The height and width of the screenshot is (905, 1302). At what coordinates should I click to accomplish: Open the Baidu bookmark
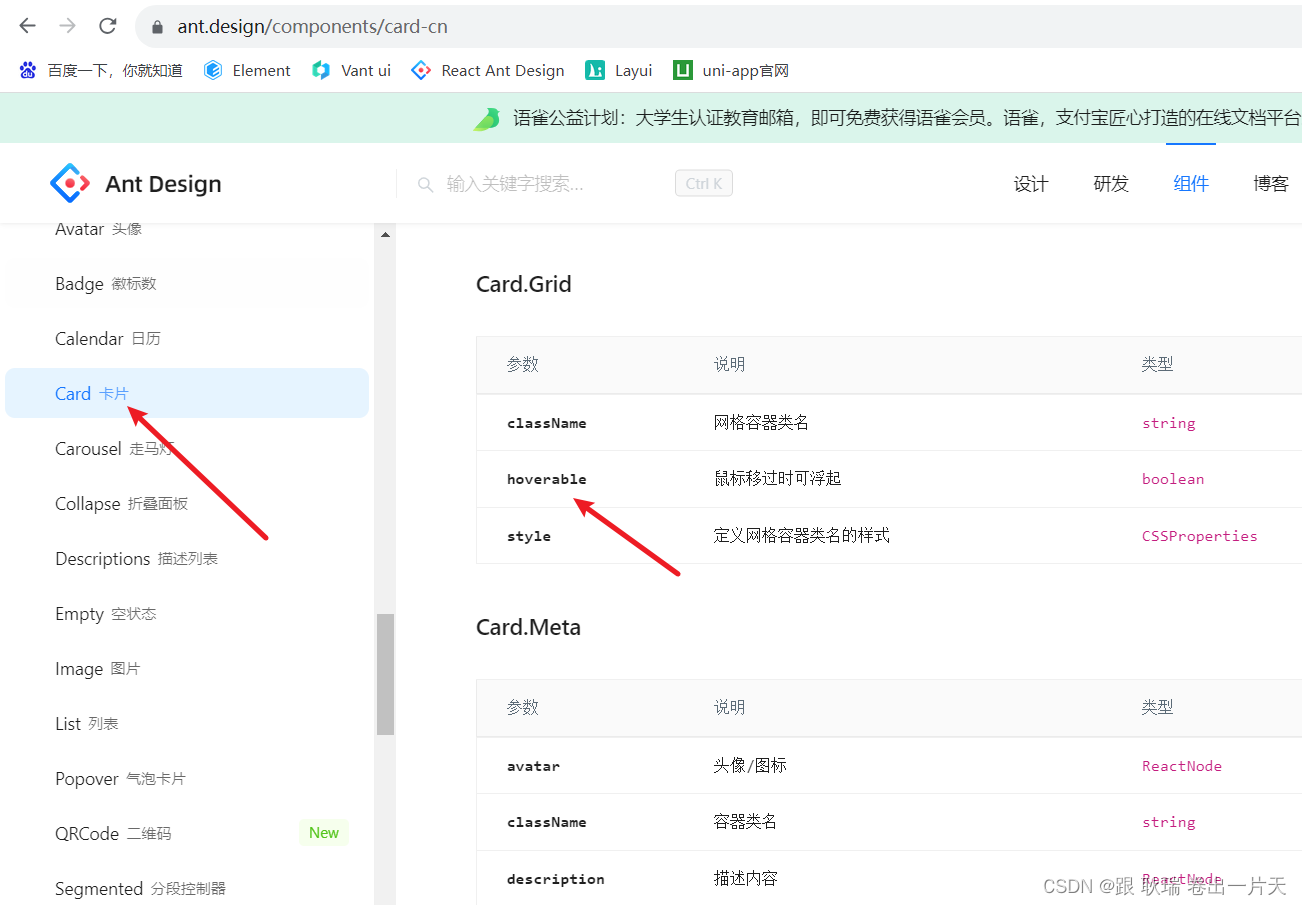pyautogui.click(x=101, y=70)
